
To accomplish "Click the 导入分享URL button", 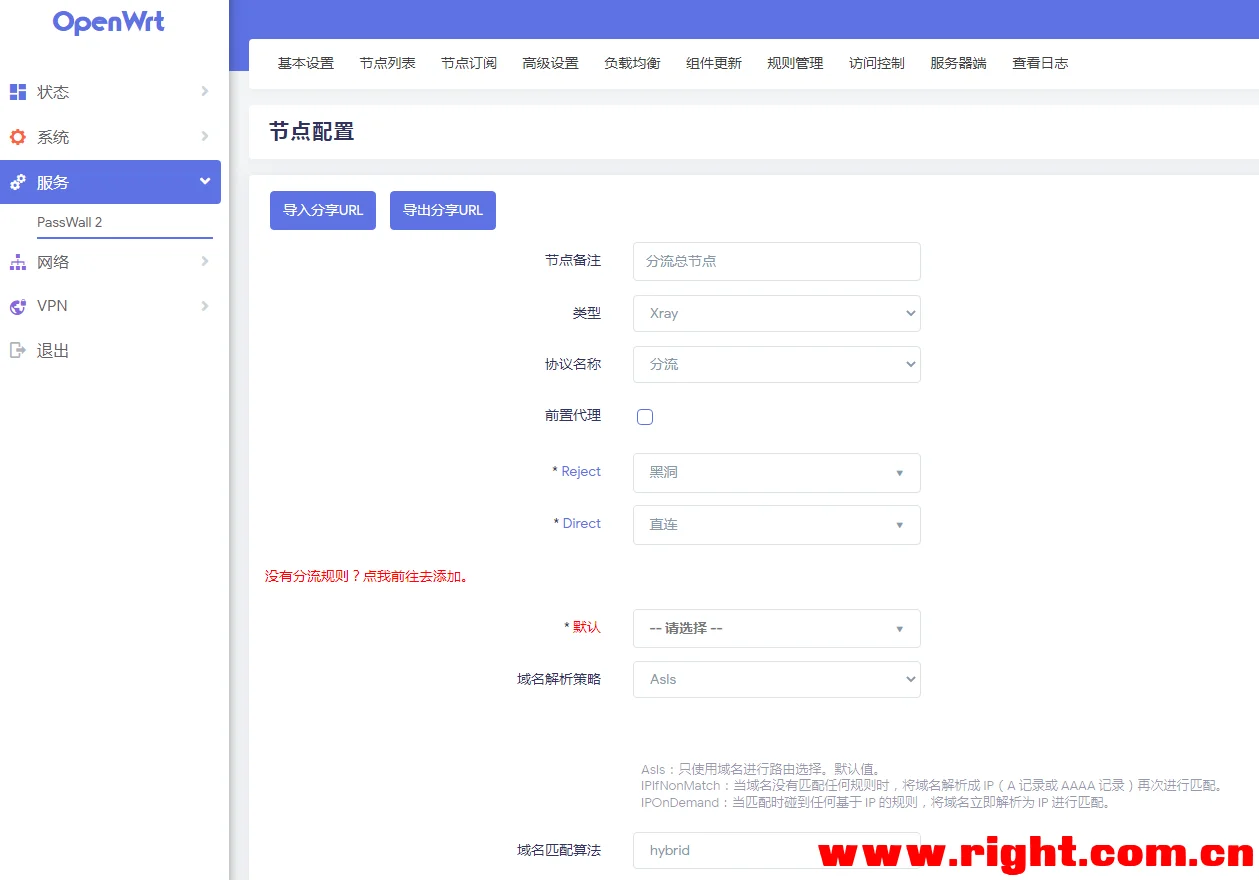I will click(x=322, y=210).
